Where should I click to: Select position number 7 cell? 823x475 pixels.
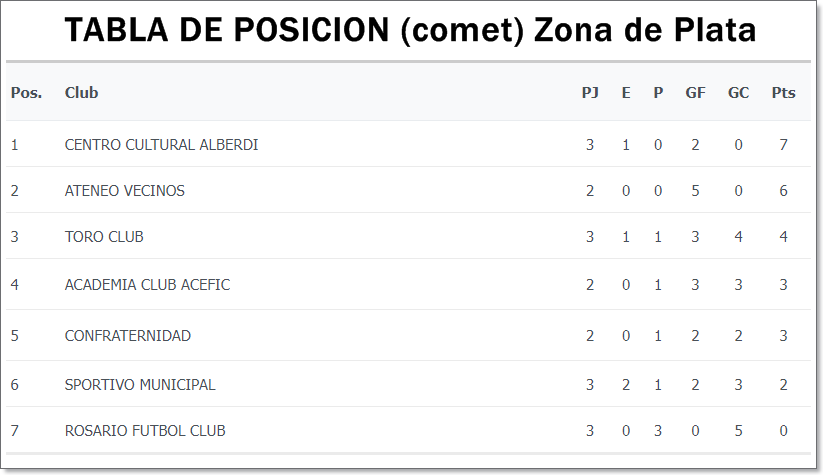click(x=15, y=431)
